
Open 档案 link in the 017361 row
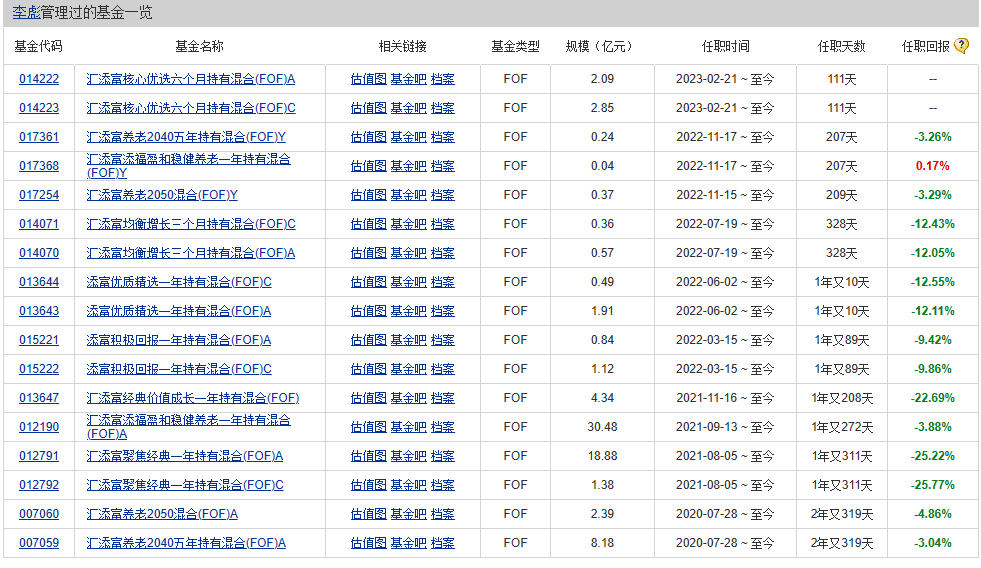pyautogui.click(x=443, y=137)
